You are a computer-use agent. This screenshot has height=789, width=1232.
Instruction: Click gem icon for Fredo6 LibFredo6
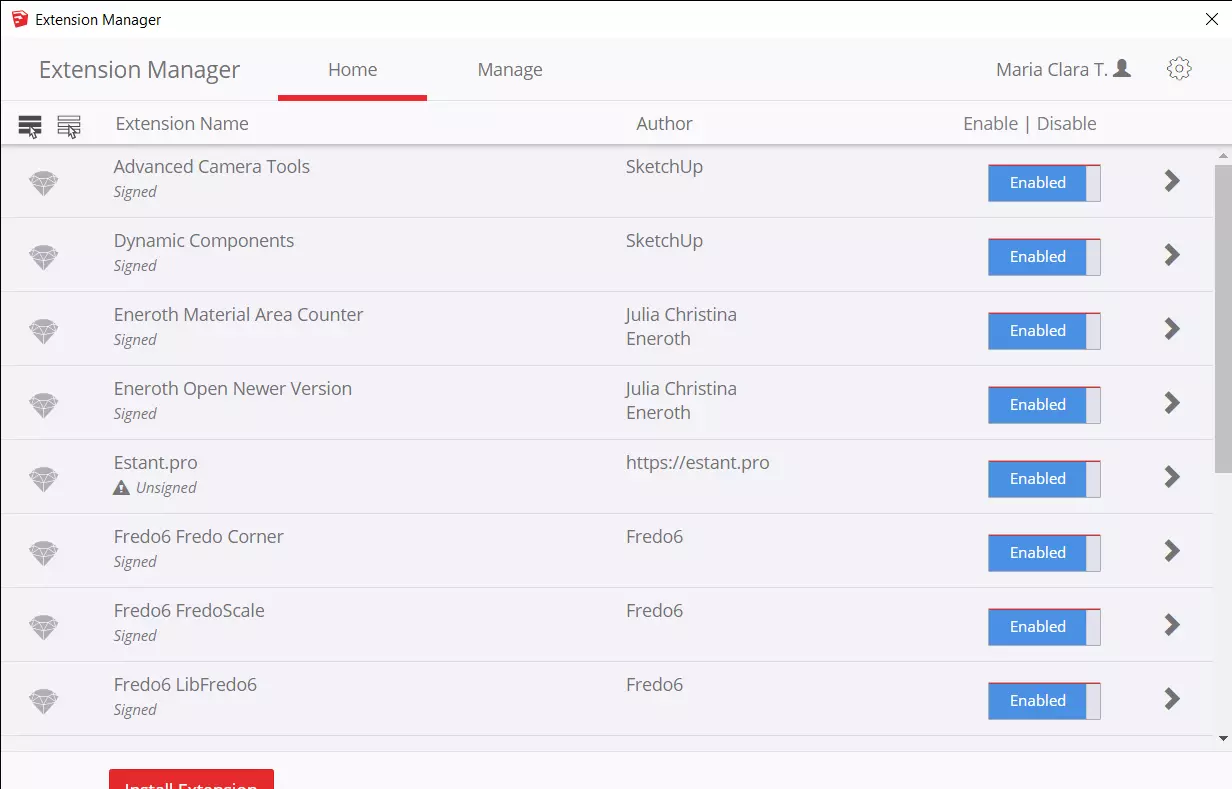click(43, 701)
